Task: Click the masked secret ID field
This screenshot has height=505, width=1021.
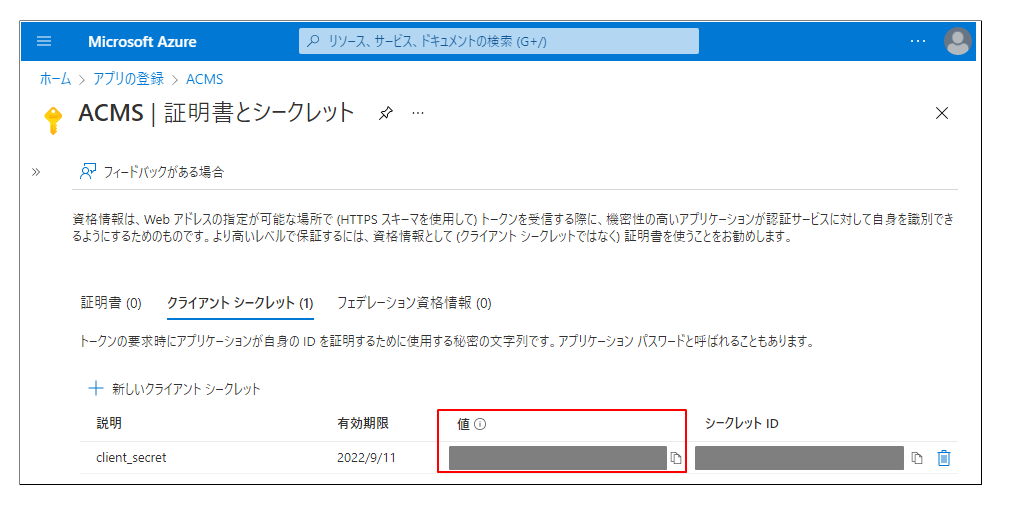Action: click(x=799, y=458)
